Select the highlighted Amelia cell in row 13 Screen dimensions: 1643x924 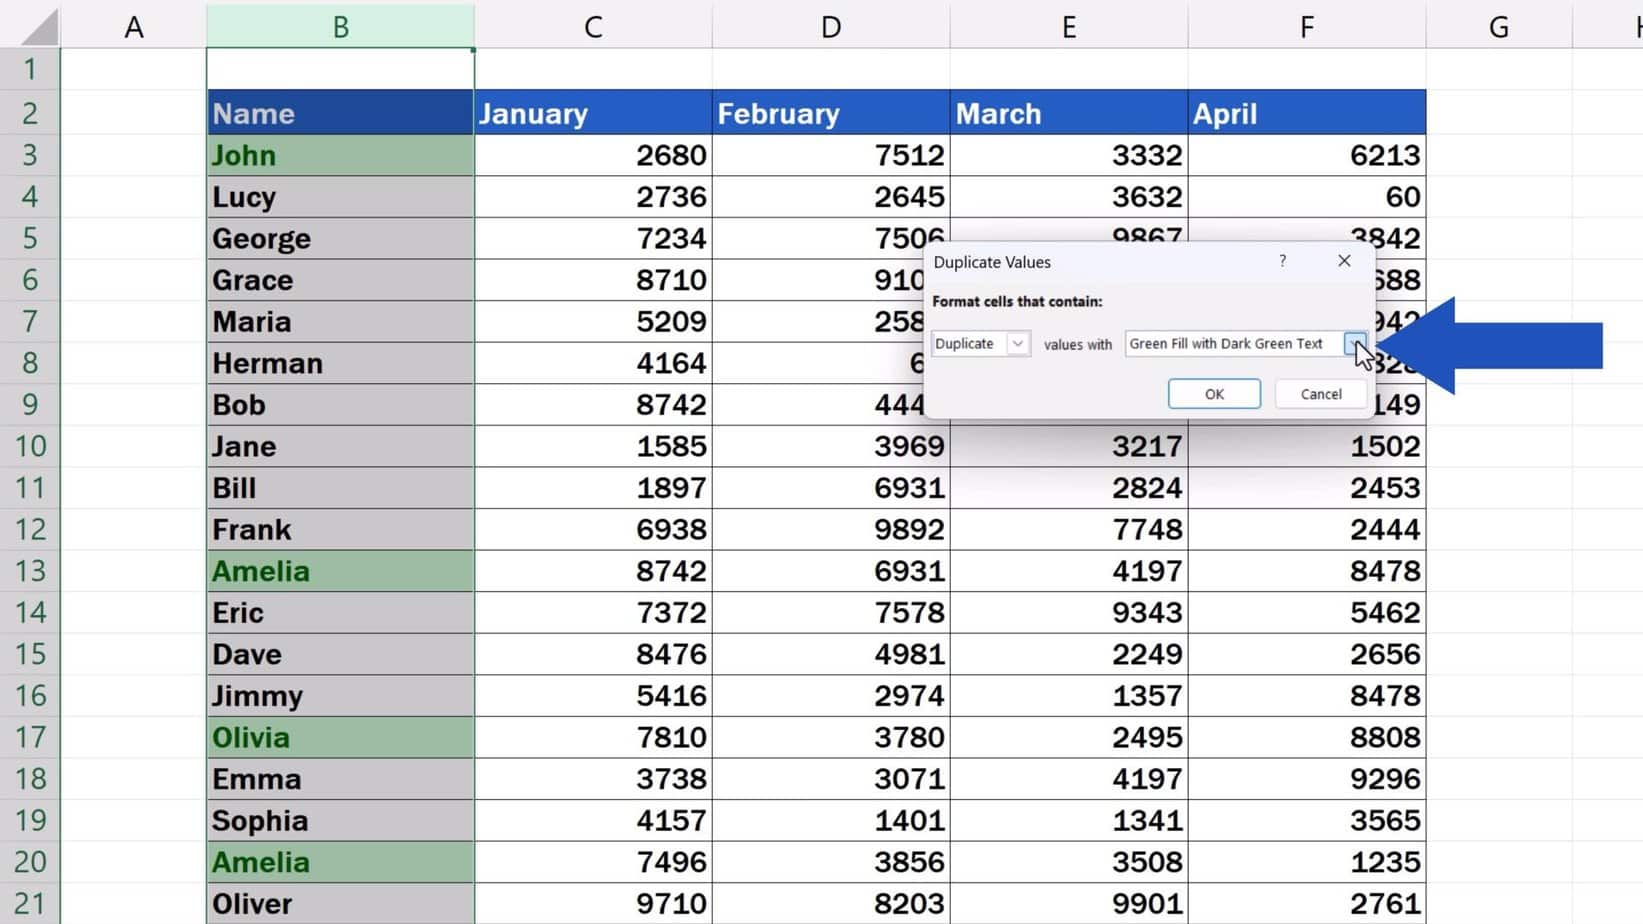tap(340, 570)
